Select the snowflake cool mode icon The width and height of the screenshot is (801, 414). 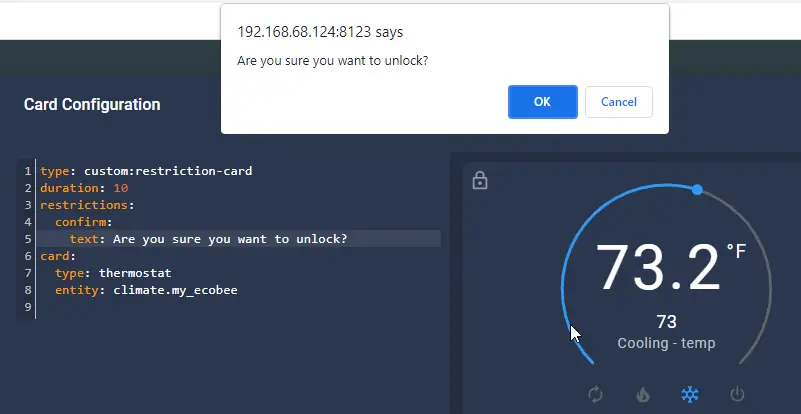pyautogui.click(x=690, y=394)
